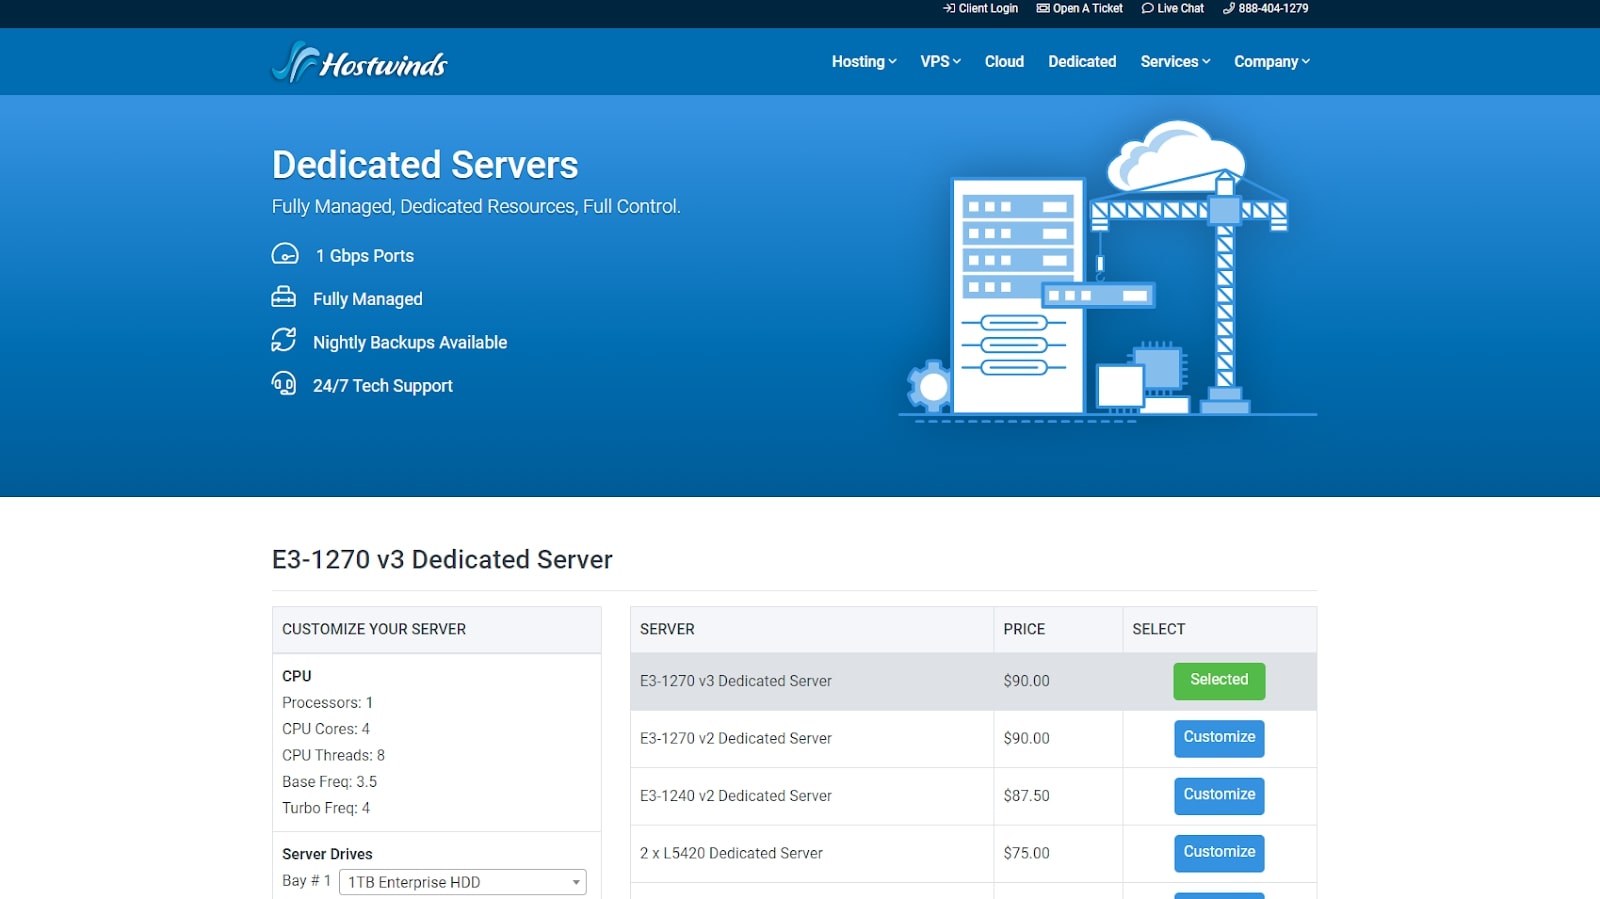Start a Live Chat from top bar
Viewport: 1600px width, 899px height.
[x=1173, y=8]
